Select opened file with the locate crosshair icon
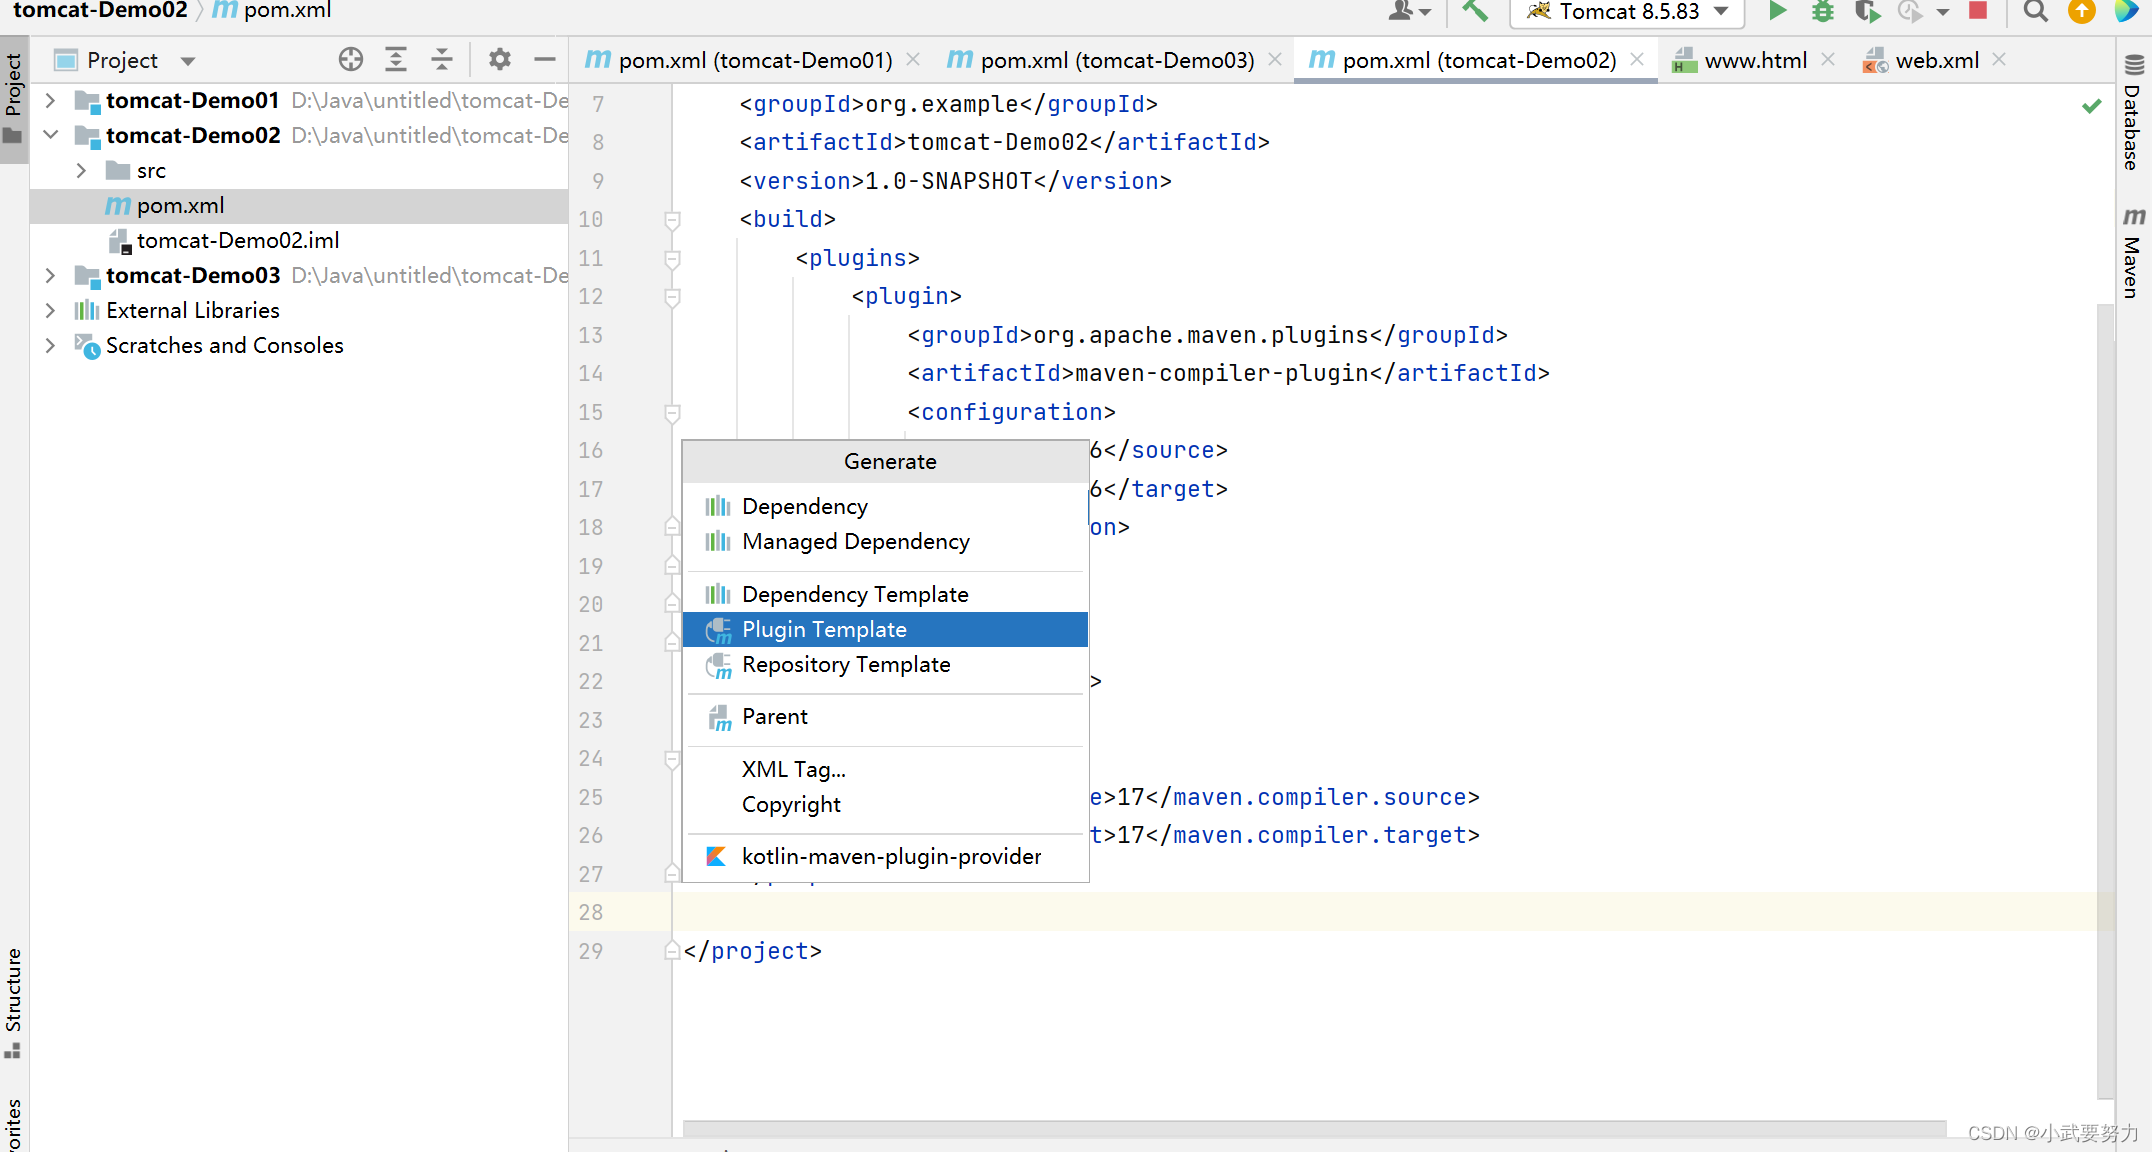 click(x=350, y=60)
